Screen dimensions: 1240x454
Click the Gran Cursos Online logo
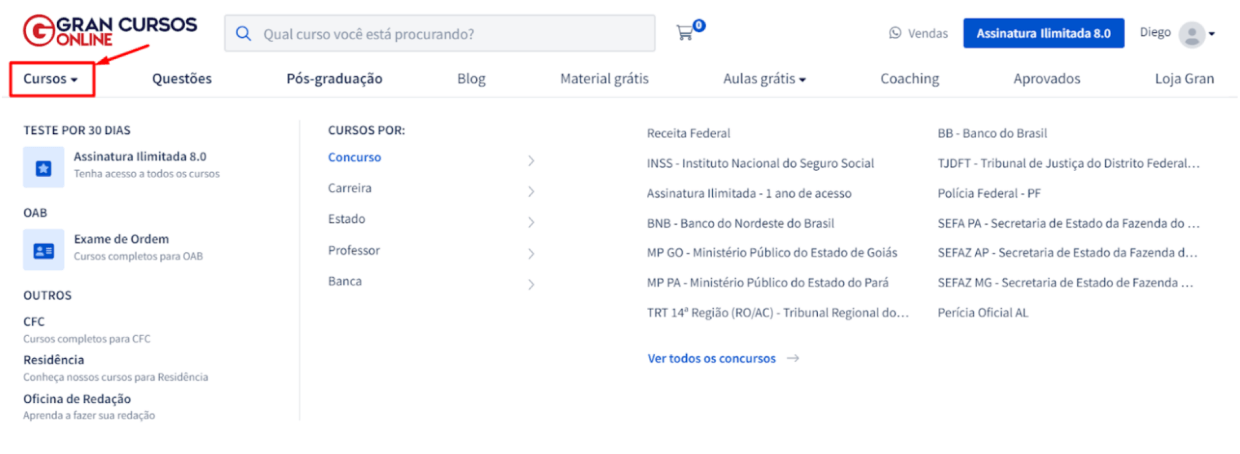[110, 31]
